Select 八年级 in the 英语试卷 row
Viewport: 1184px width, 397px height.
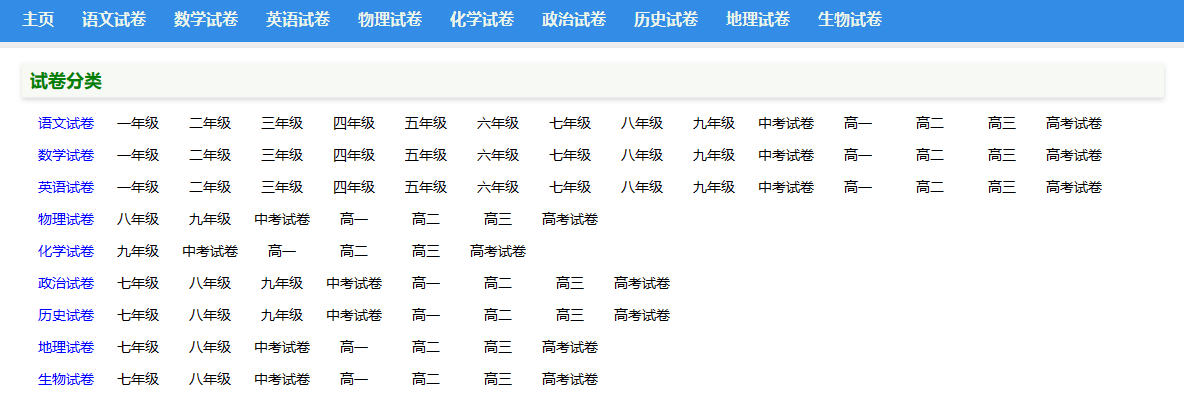(642, 187)
